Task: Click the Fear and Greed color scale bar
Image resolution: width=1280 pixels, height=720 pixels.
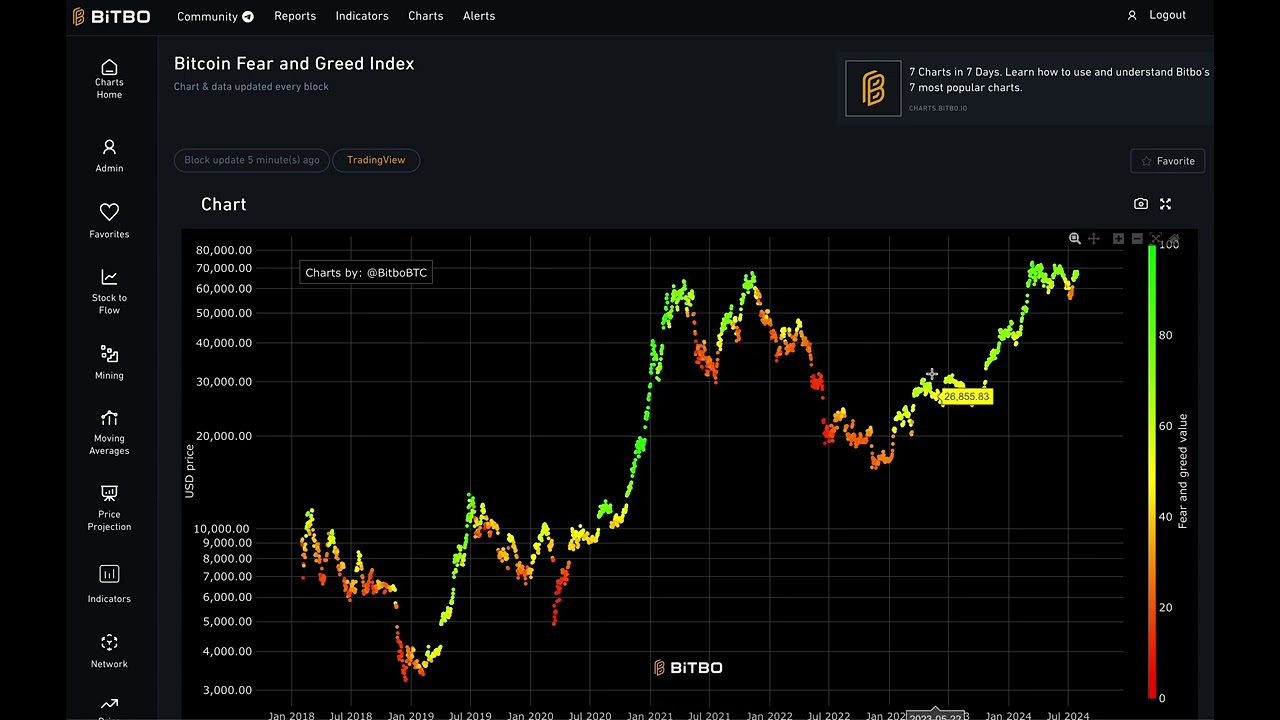Action: coord(1152,471)
